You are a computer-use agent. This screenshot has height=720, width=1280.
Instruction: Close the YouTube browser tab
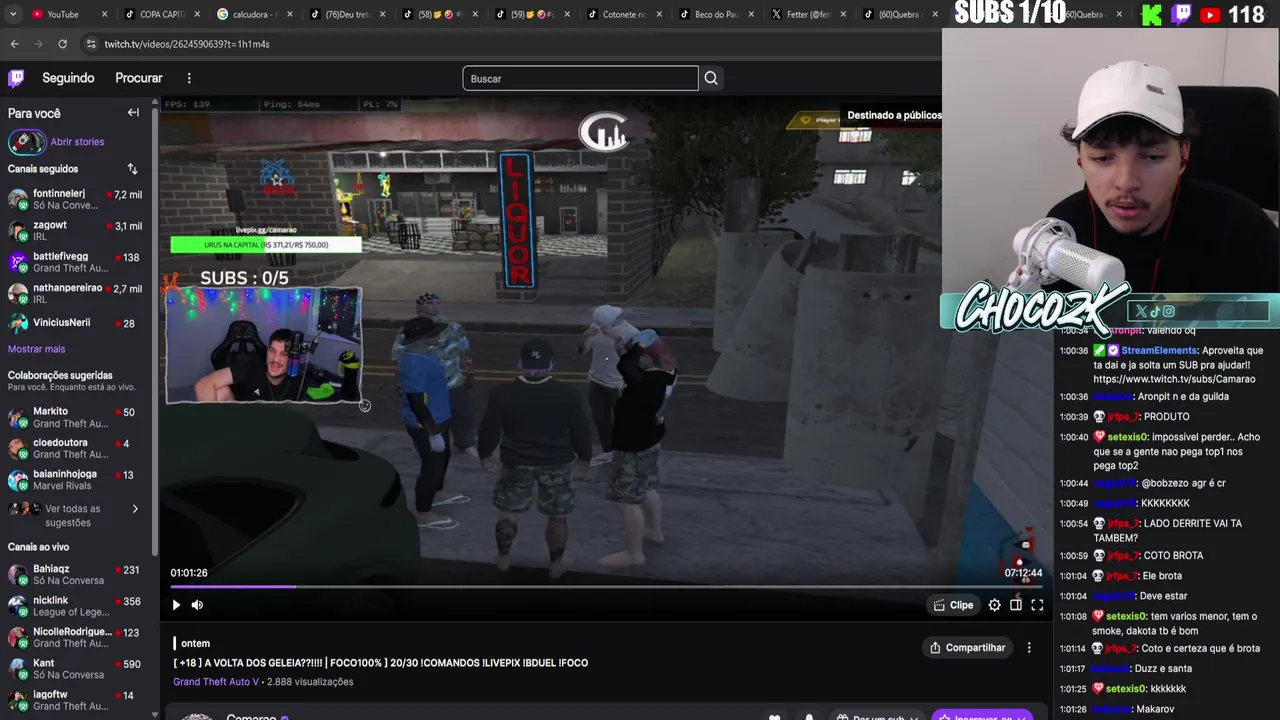[104, 14]
